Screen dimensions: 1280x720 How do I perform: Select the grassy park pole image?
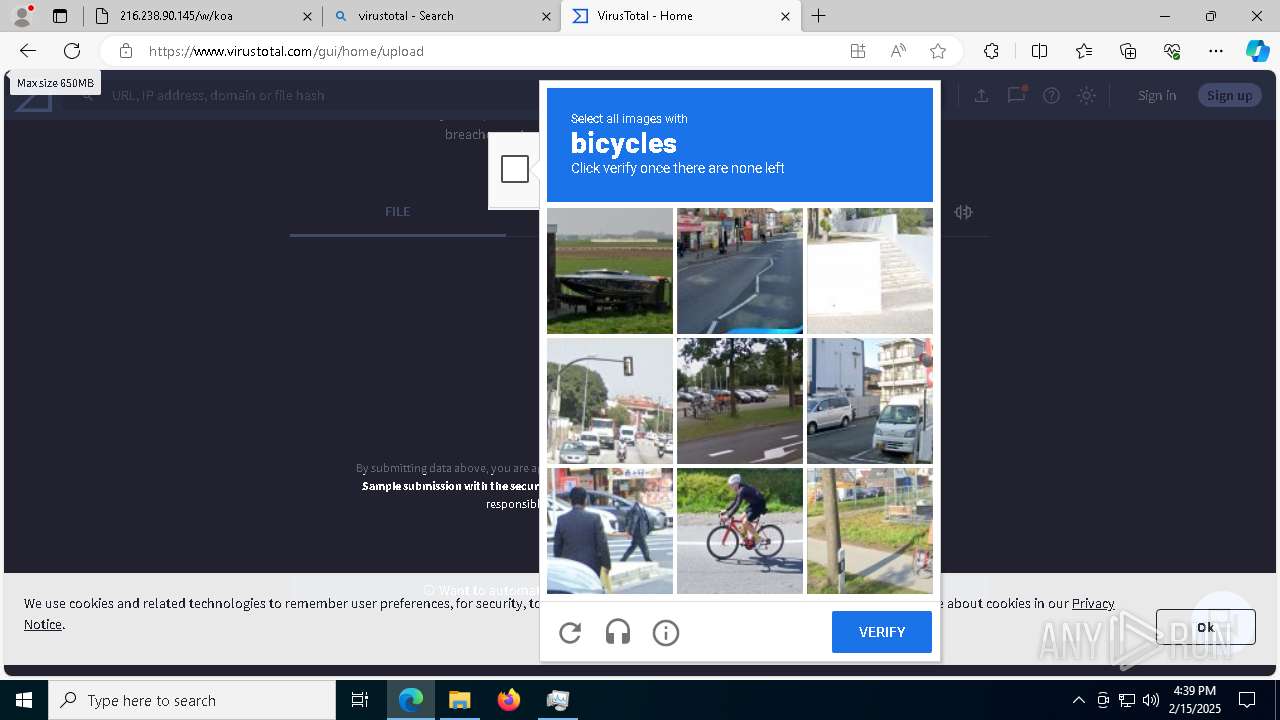(870, 531)
